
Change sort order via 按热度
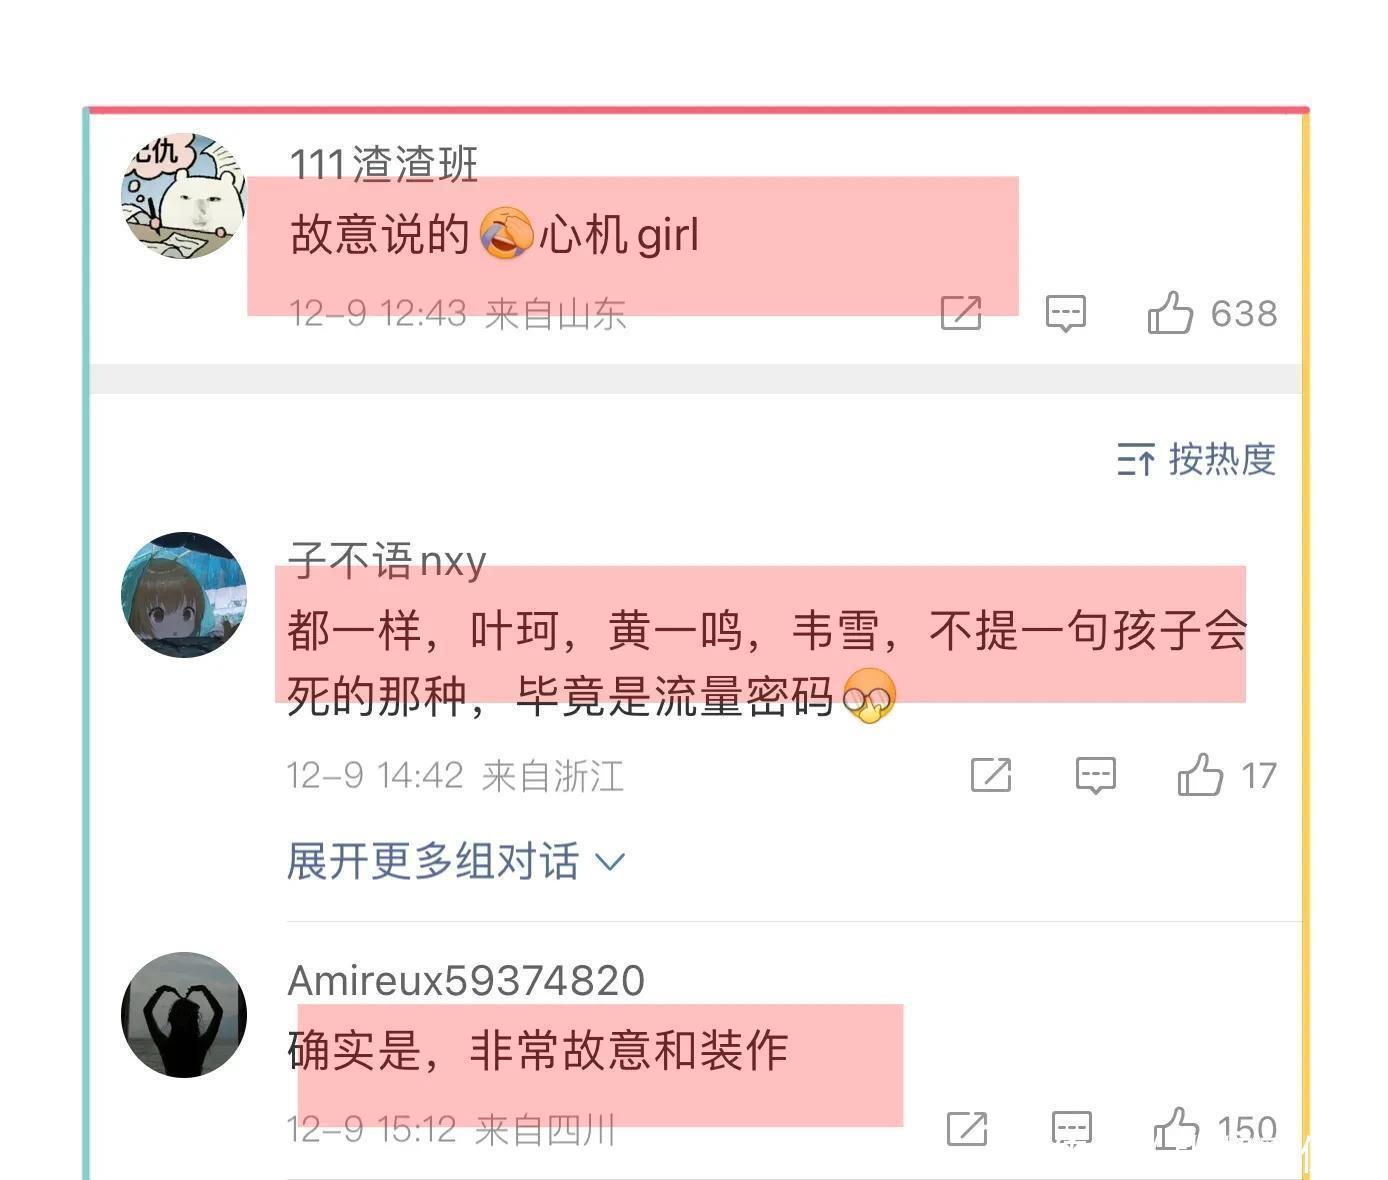point(1196,459)
